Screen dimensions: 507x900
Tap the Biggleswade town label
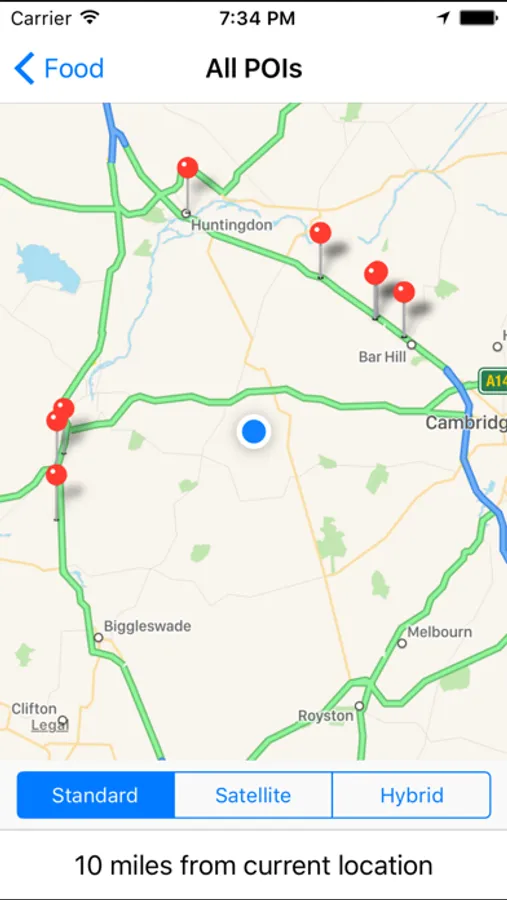[147, 626]
